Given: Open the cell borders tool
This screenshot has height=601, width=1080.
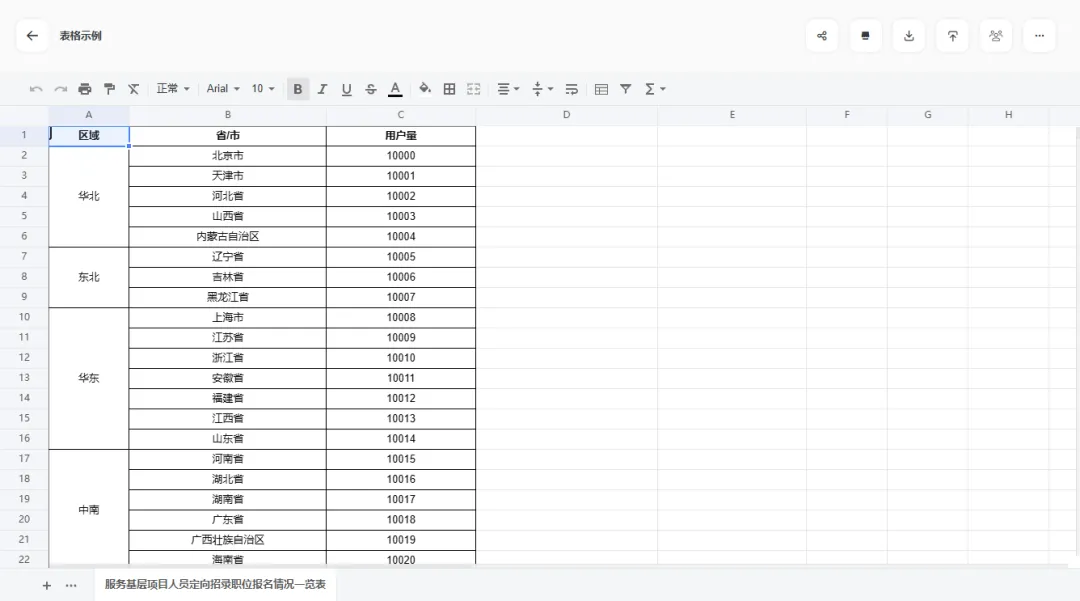Looking at the screenshot, I should coord(449,89).
